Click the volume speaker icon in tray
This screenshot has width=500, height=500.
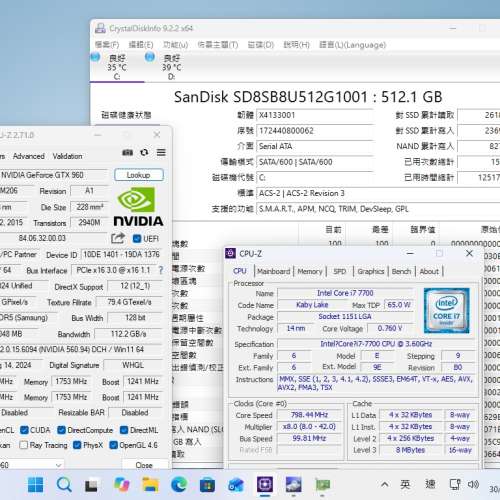[473, 484]
